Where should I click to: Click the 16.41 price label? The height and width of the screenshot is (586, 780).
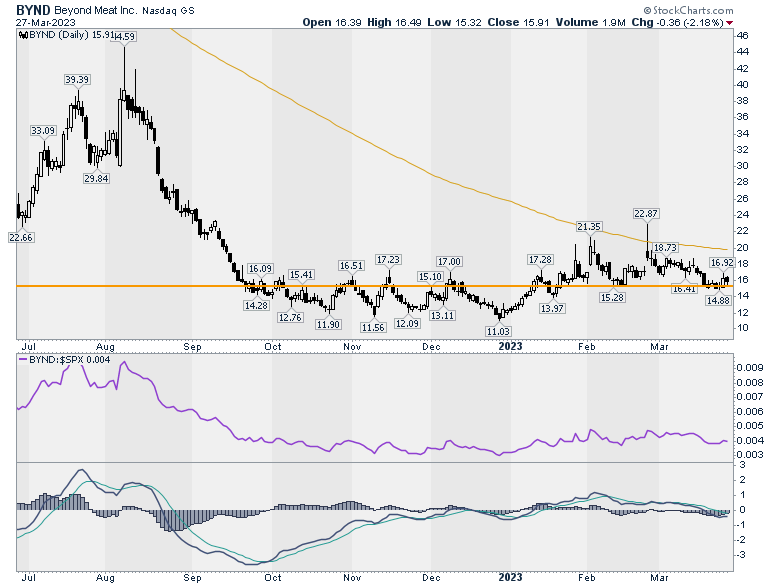[x=684, y=289]
